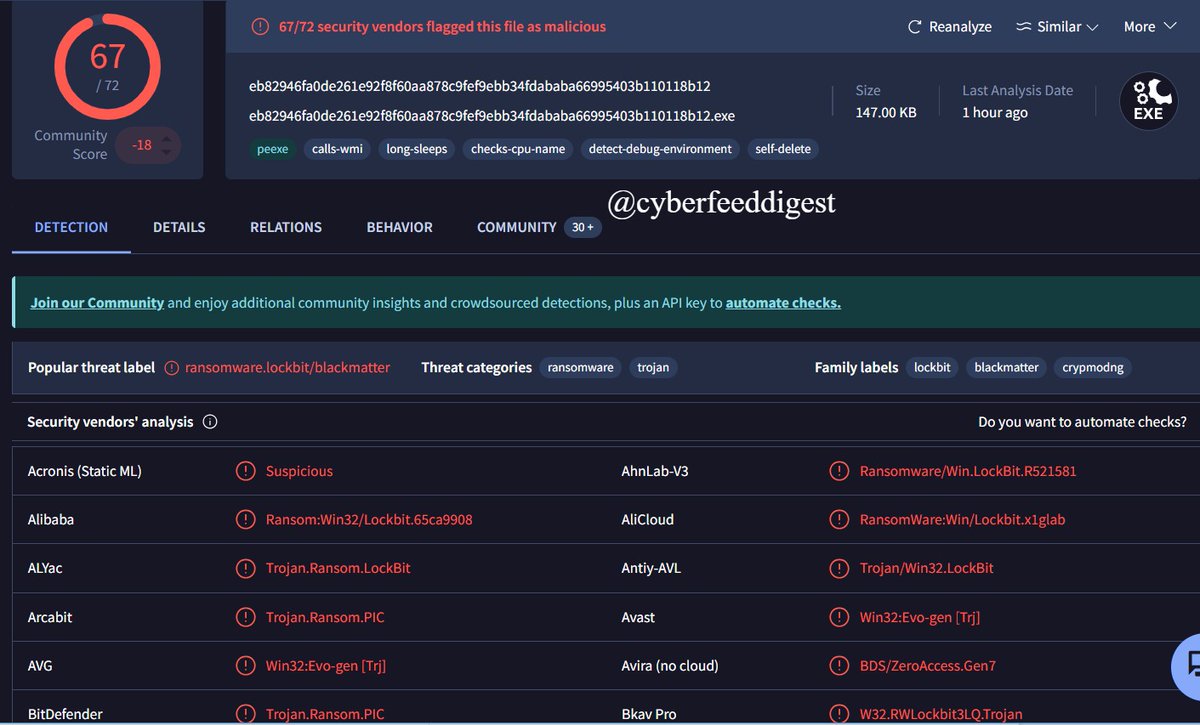
Task: Click the Avira detection alert icon
Action: coord(839,665)
